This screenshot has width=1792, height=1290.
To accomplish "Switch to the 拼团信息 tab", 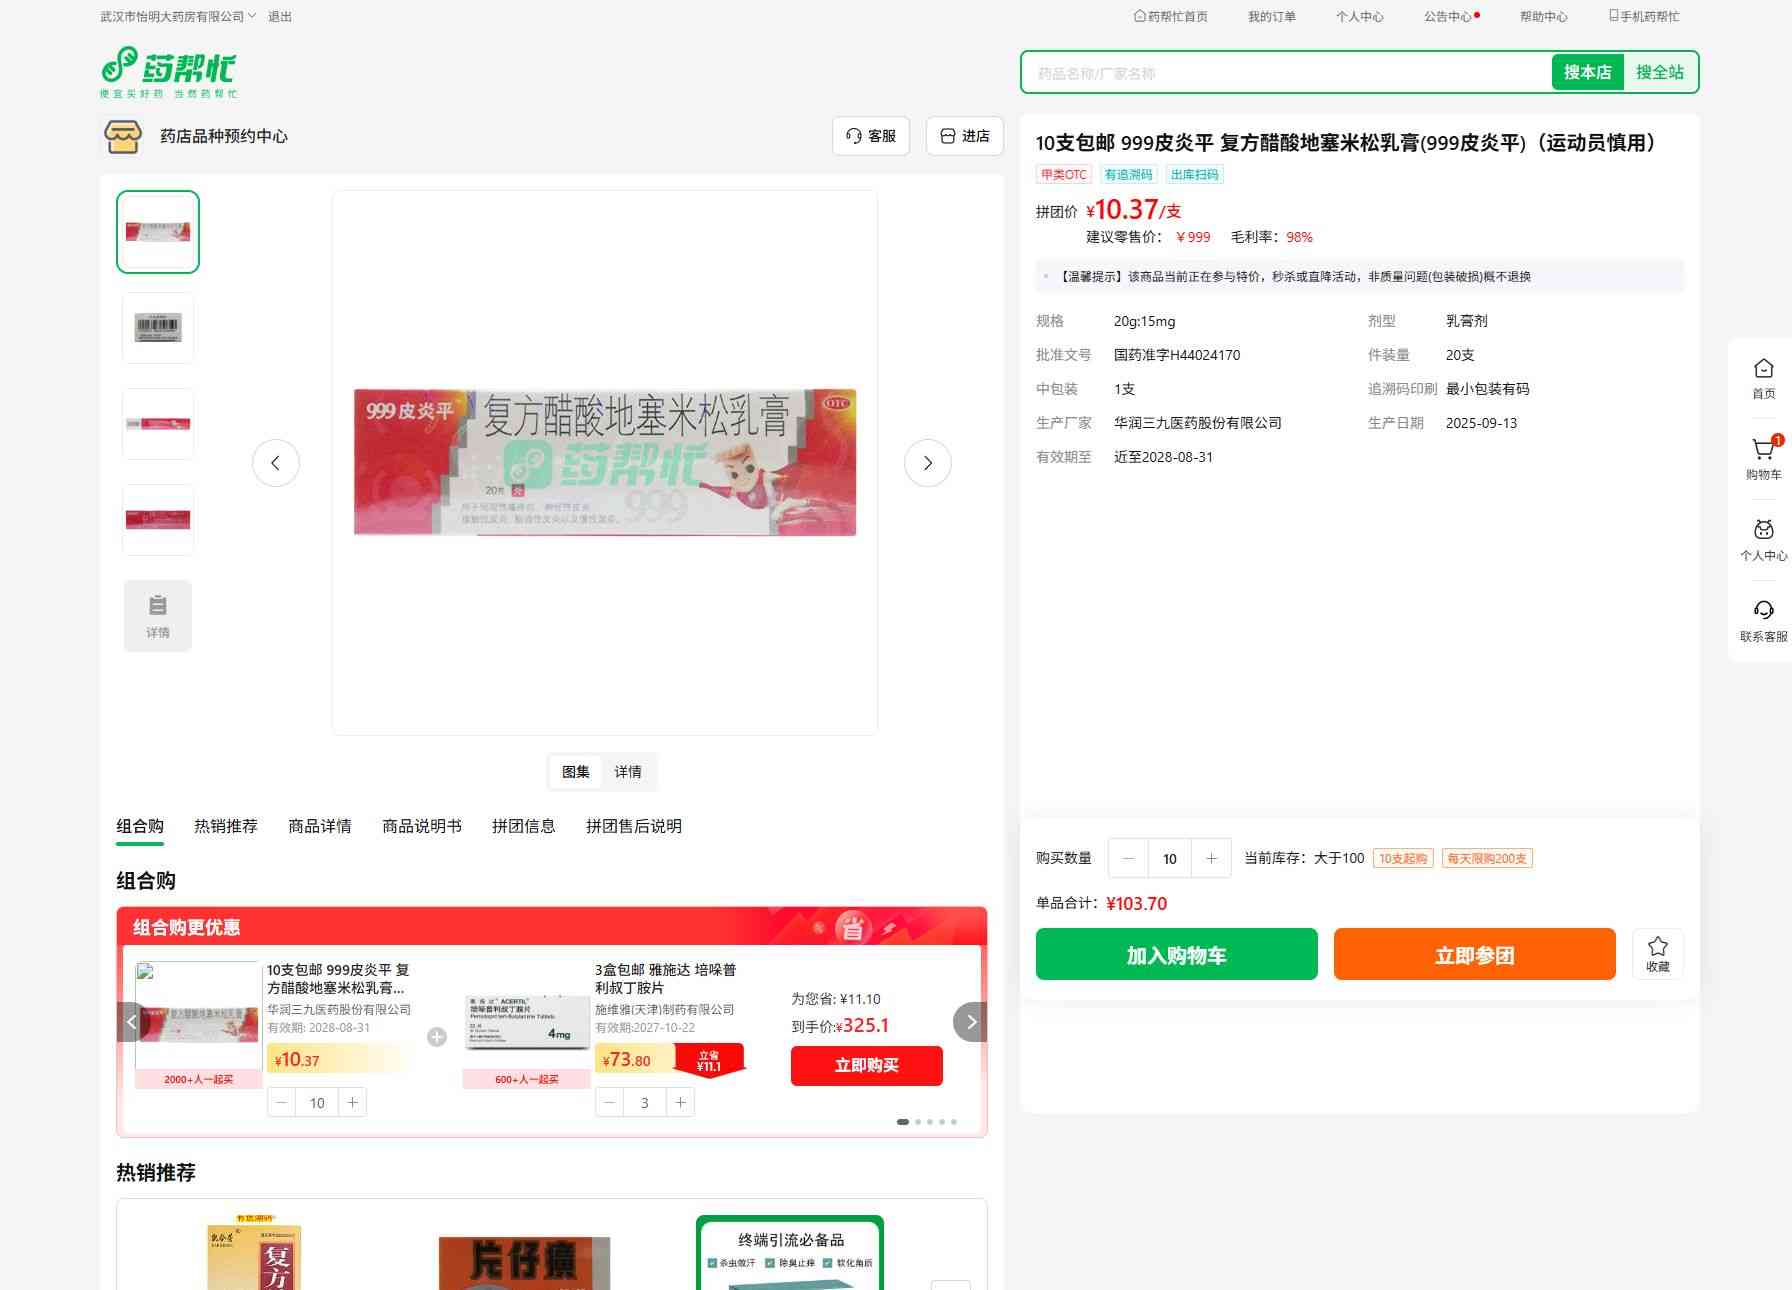I will 523,826.
